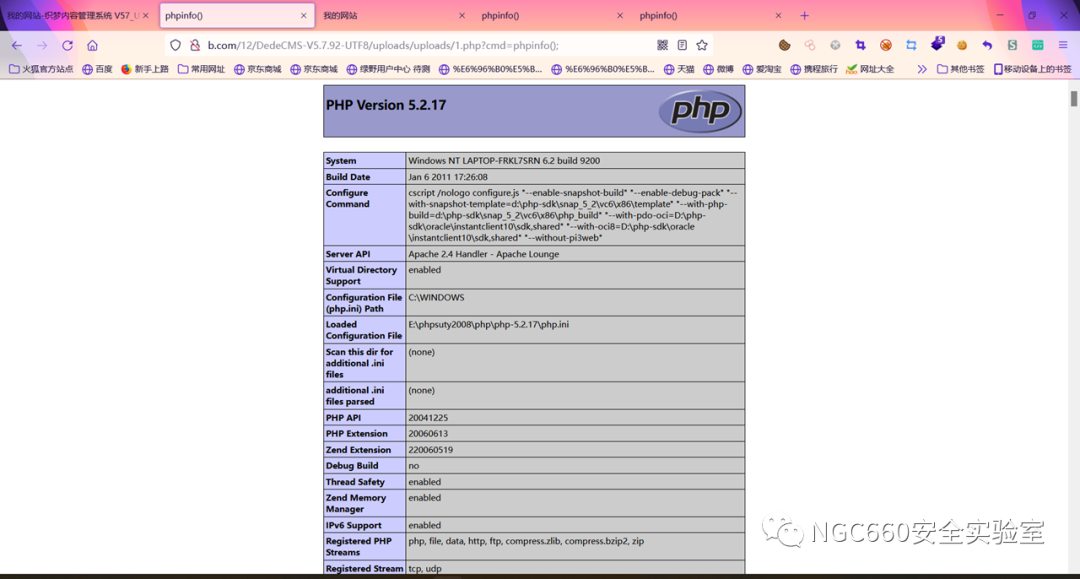Select the 'C:\WINDOWS' php.ini path value
This screenshot has height=579, width=1080.
436,297
